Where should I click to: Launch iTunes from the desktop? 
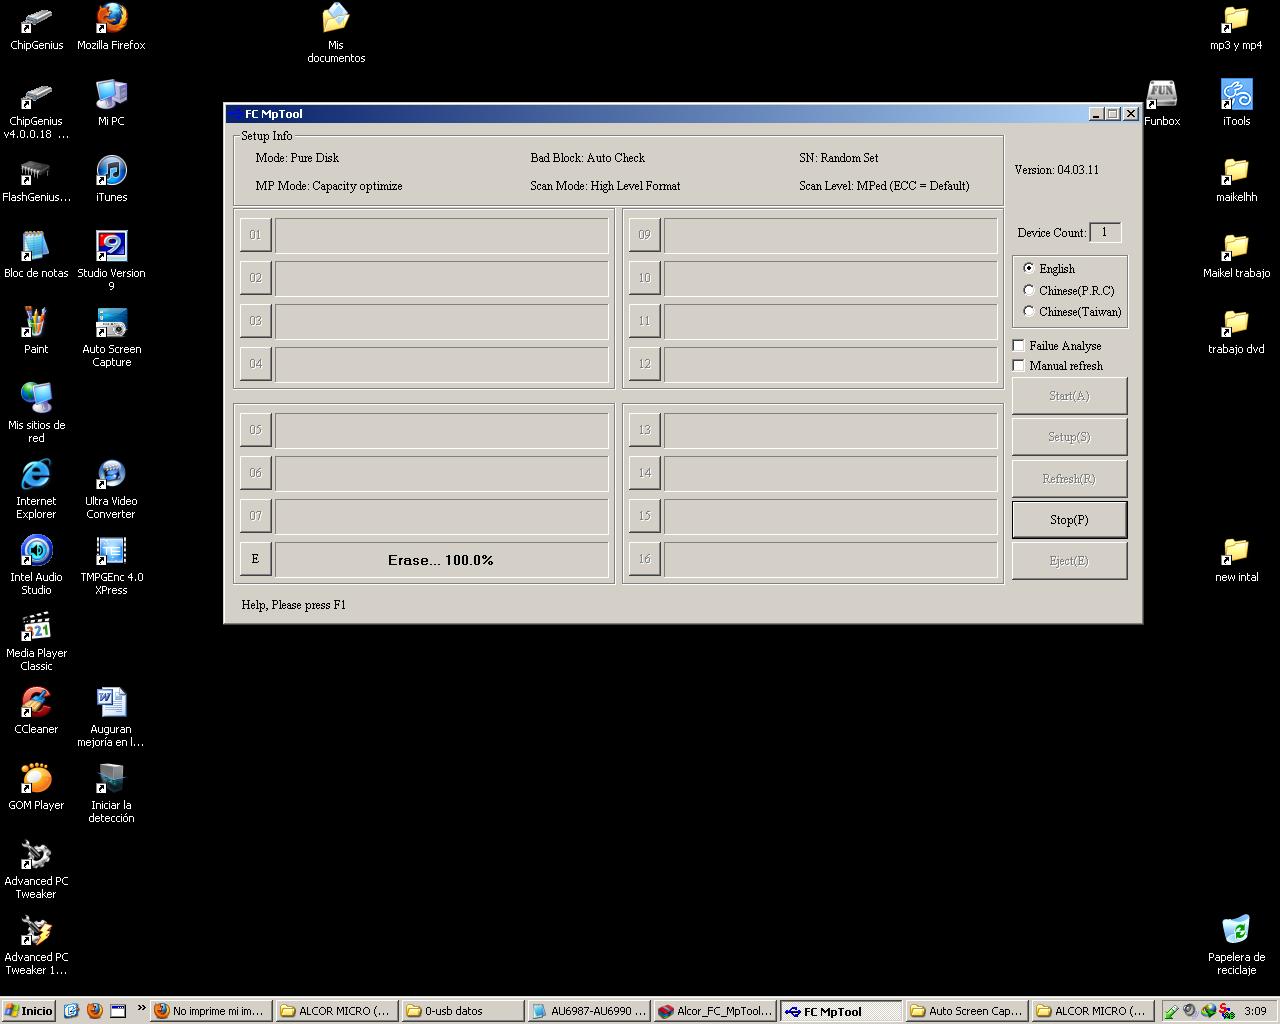[x=110, y=170]
